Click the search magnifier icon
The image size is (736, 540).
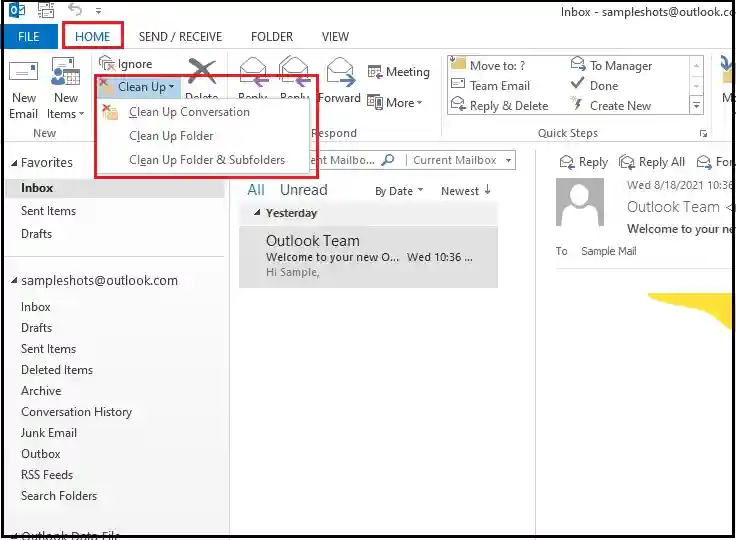coord(388,160)
